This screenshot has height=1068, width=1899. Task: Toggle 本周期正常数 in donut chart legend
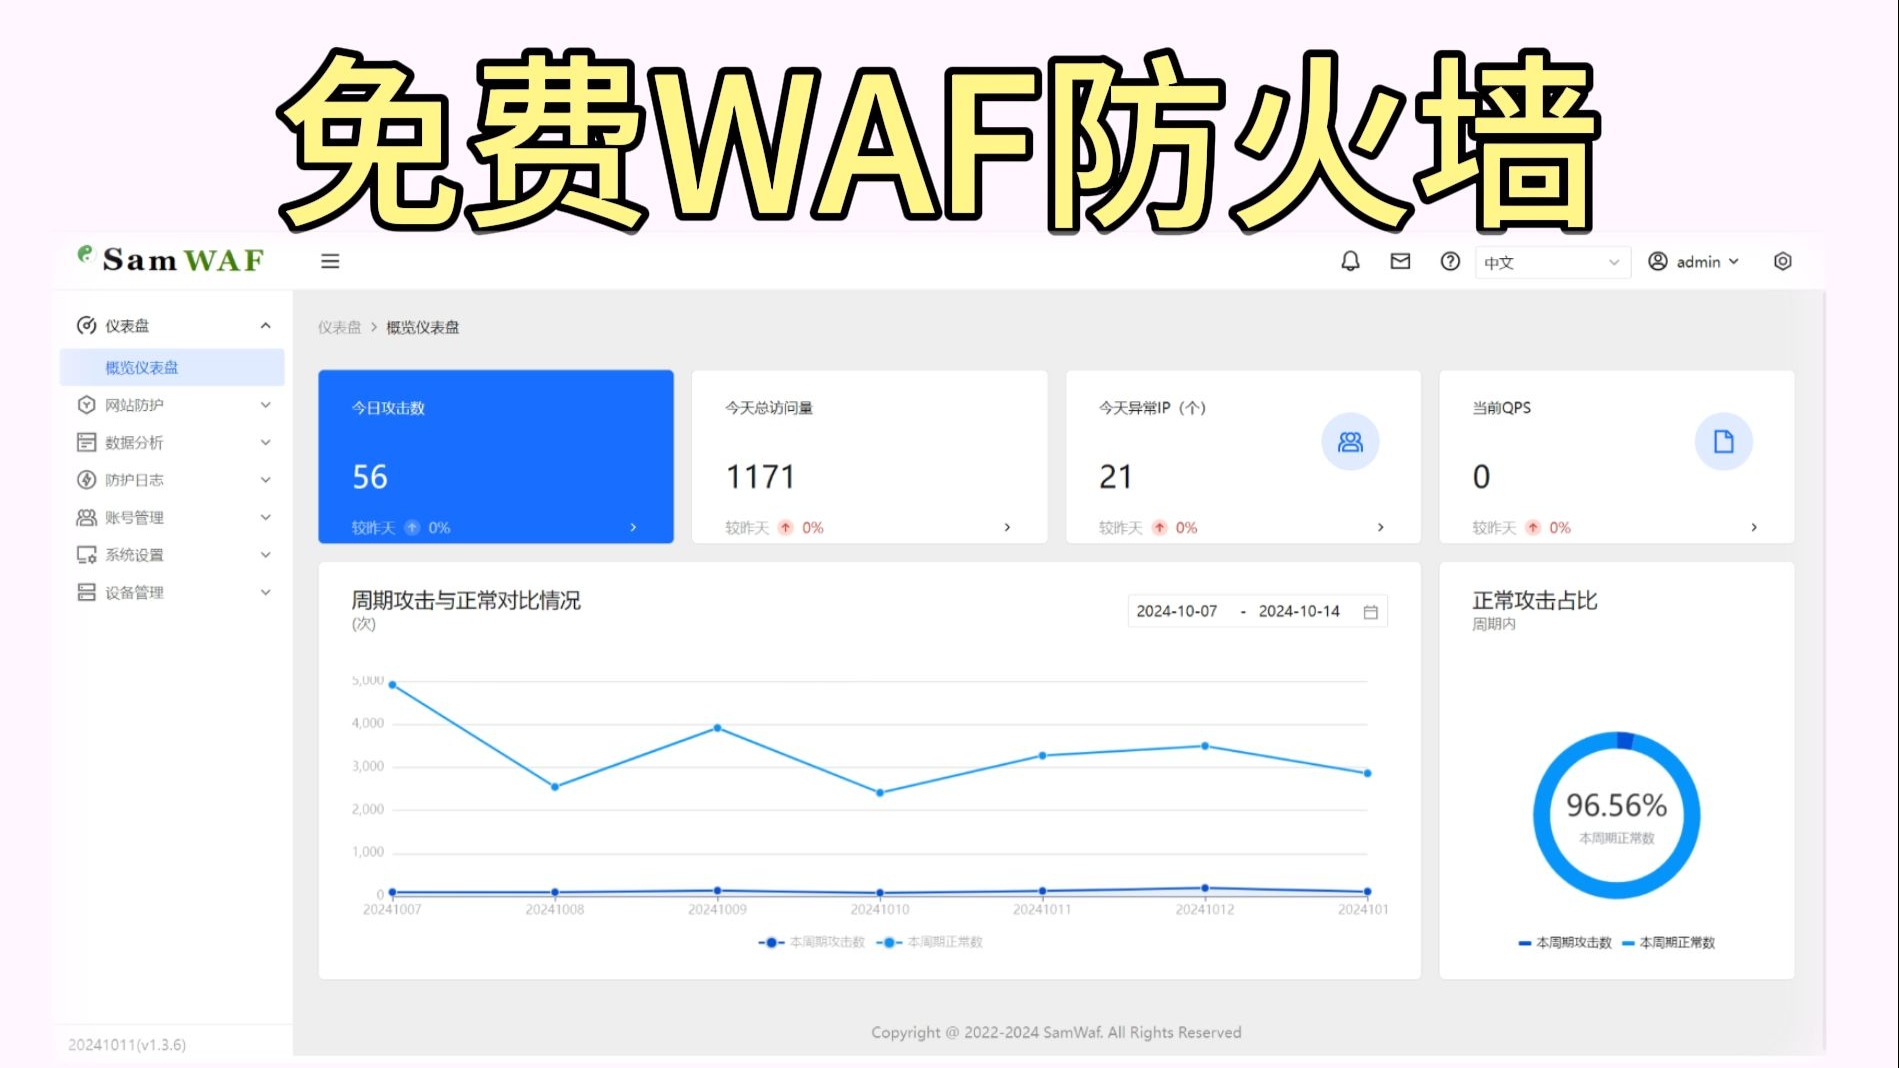point(1669,943)
